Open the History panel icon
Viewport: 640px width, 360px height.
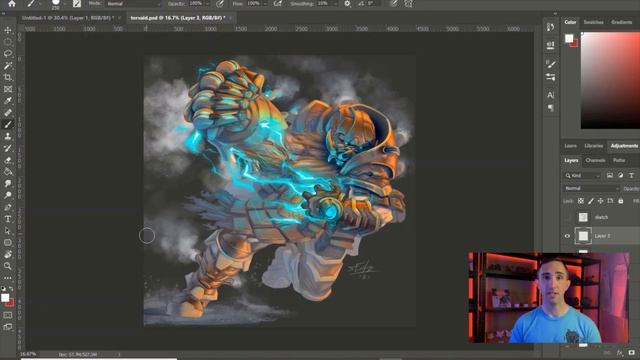click(551, 27)
